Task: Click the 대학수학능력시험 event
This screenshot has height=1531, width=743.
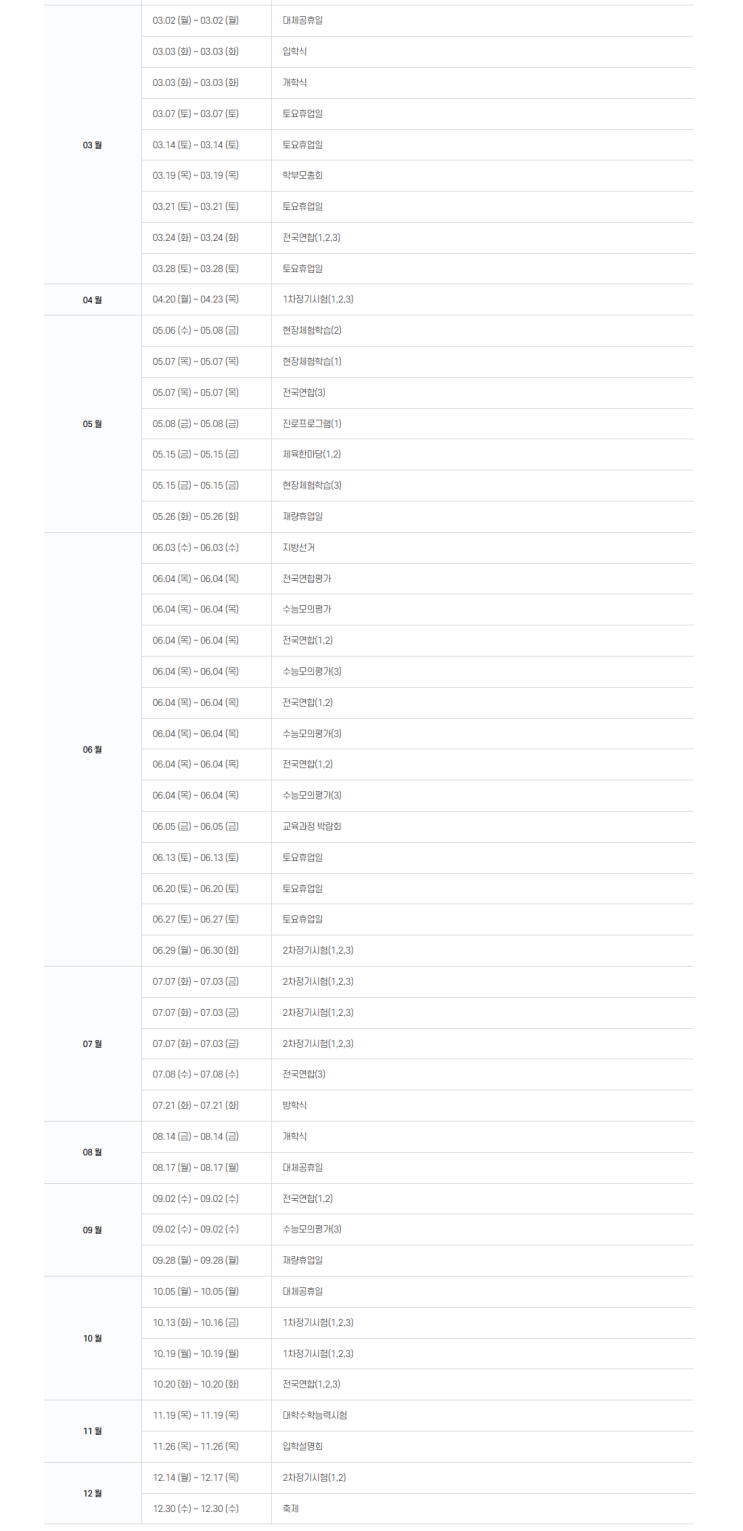Action: [x=315, y=1416]
